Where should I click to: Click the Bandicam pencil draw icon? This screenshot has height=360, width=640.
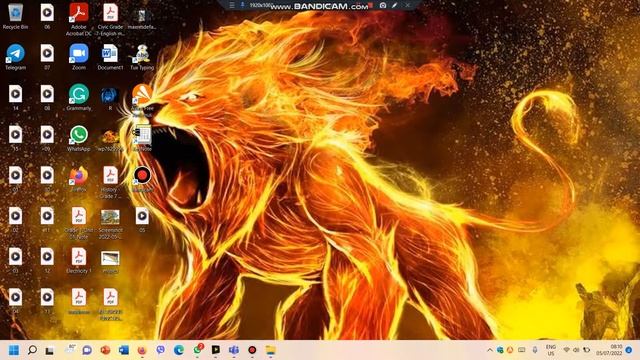pos(395,5)
